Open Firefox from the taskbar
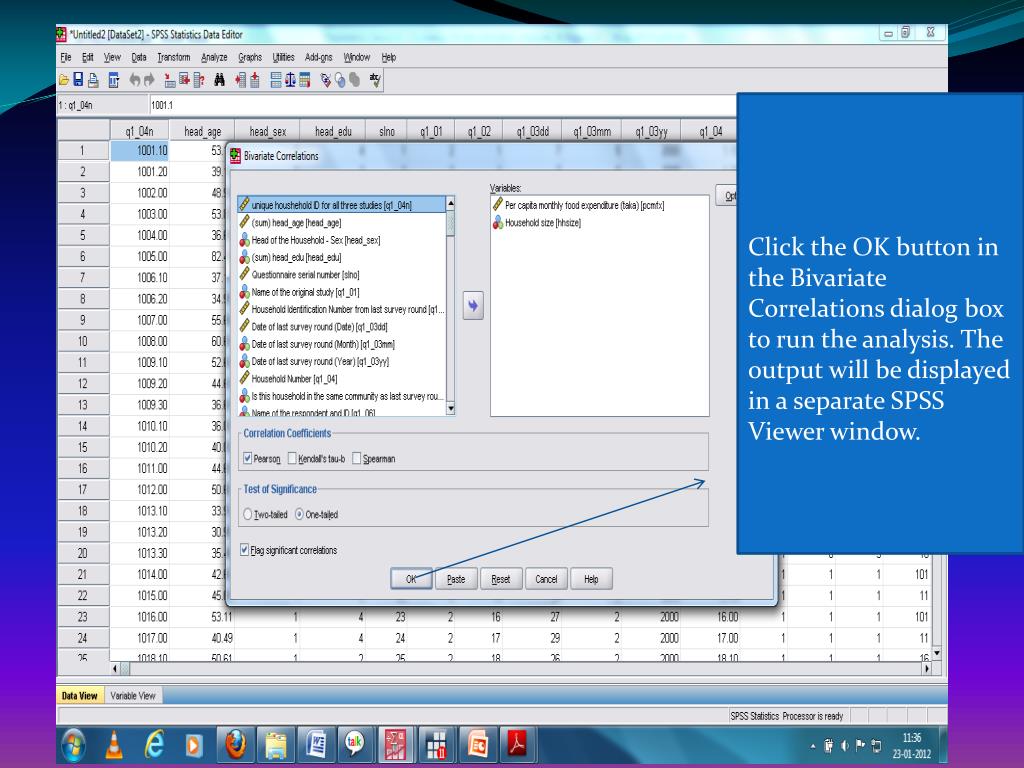 (235, 744)
